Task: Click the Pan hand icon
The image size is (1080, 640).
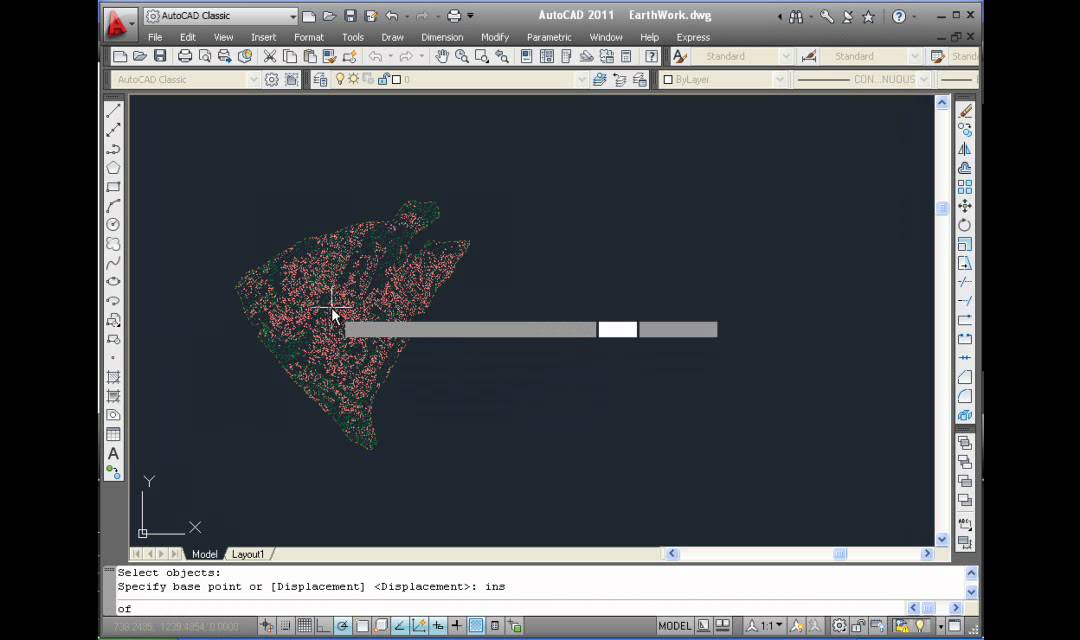Action: [442, 56]
